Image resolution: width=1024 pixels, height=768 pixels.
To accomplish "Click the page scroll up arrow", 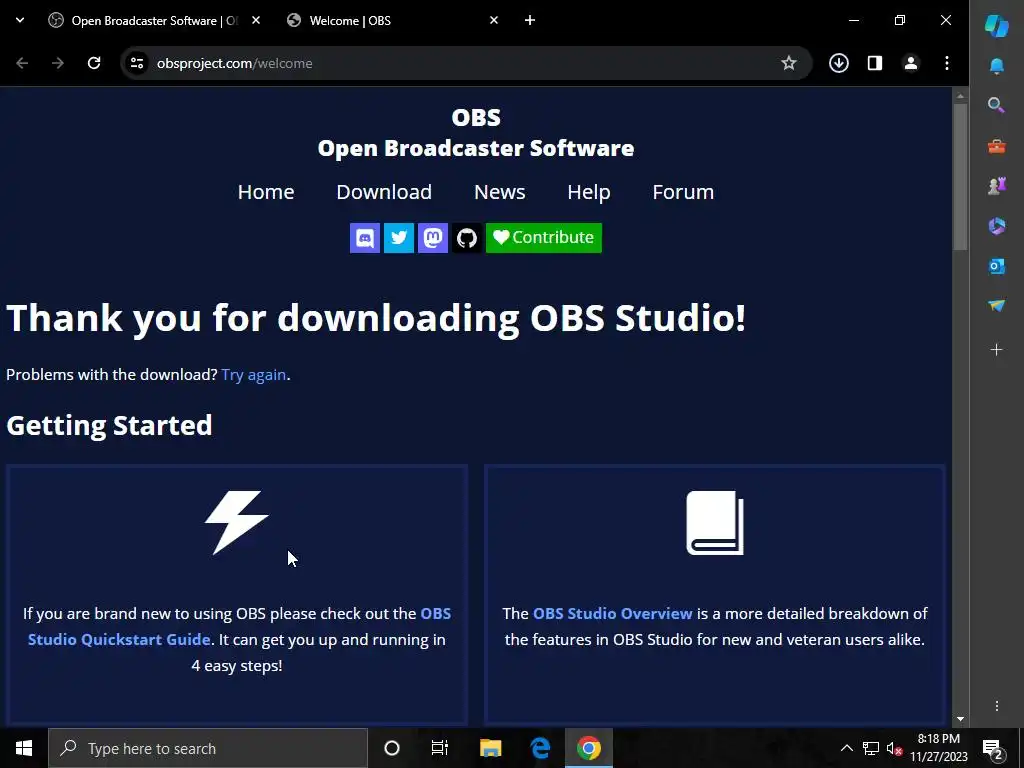I will pos(960,96).
